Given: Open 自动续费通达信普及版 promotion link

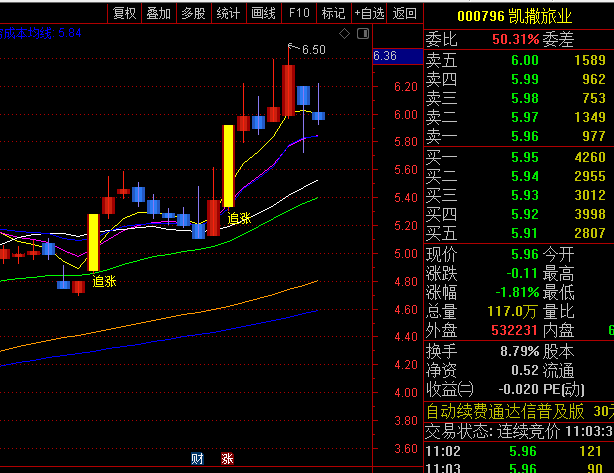Looking at the screenshot, I should click(505, 412).
